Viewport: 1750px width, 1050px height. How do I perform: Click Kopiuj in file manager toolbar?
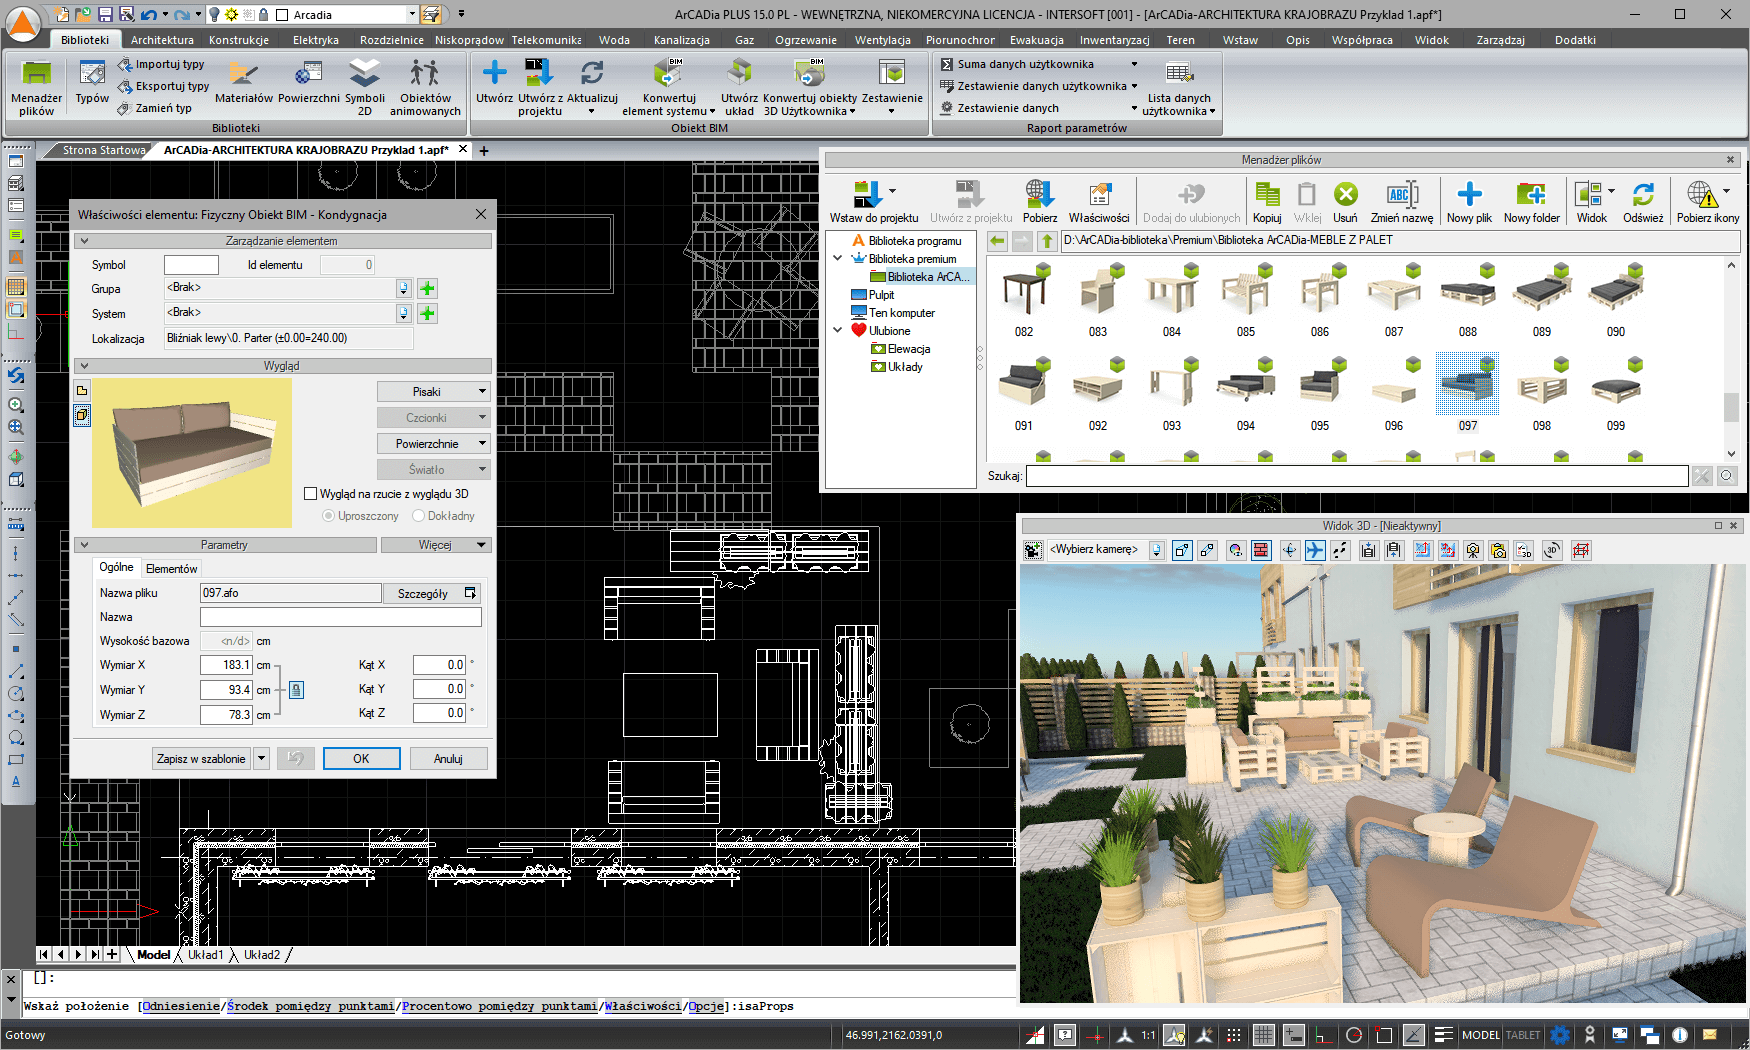(x=1267, y=201)
